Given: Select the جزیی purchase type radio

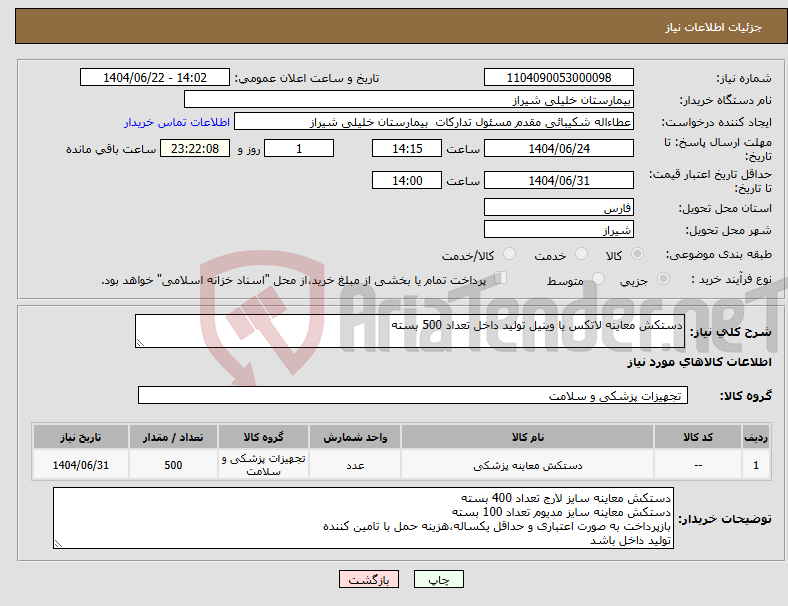Looking at the screenshot, I should coord(663,278).
